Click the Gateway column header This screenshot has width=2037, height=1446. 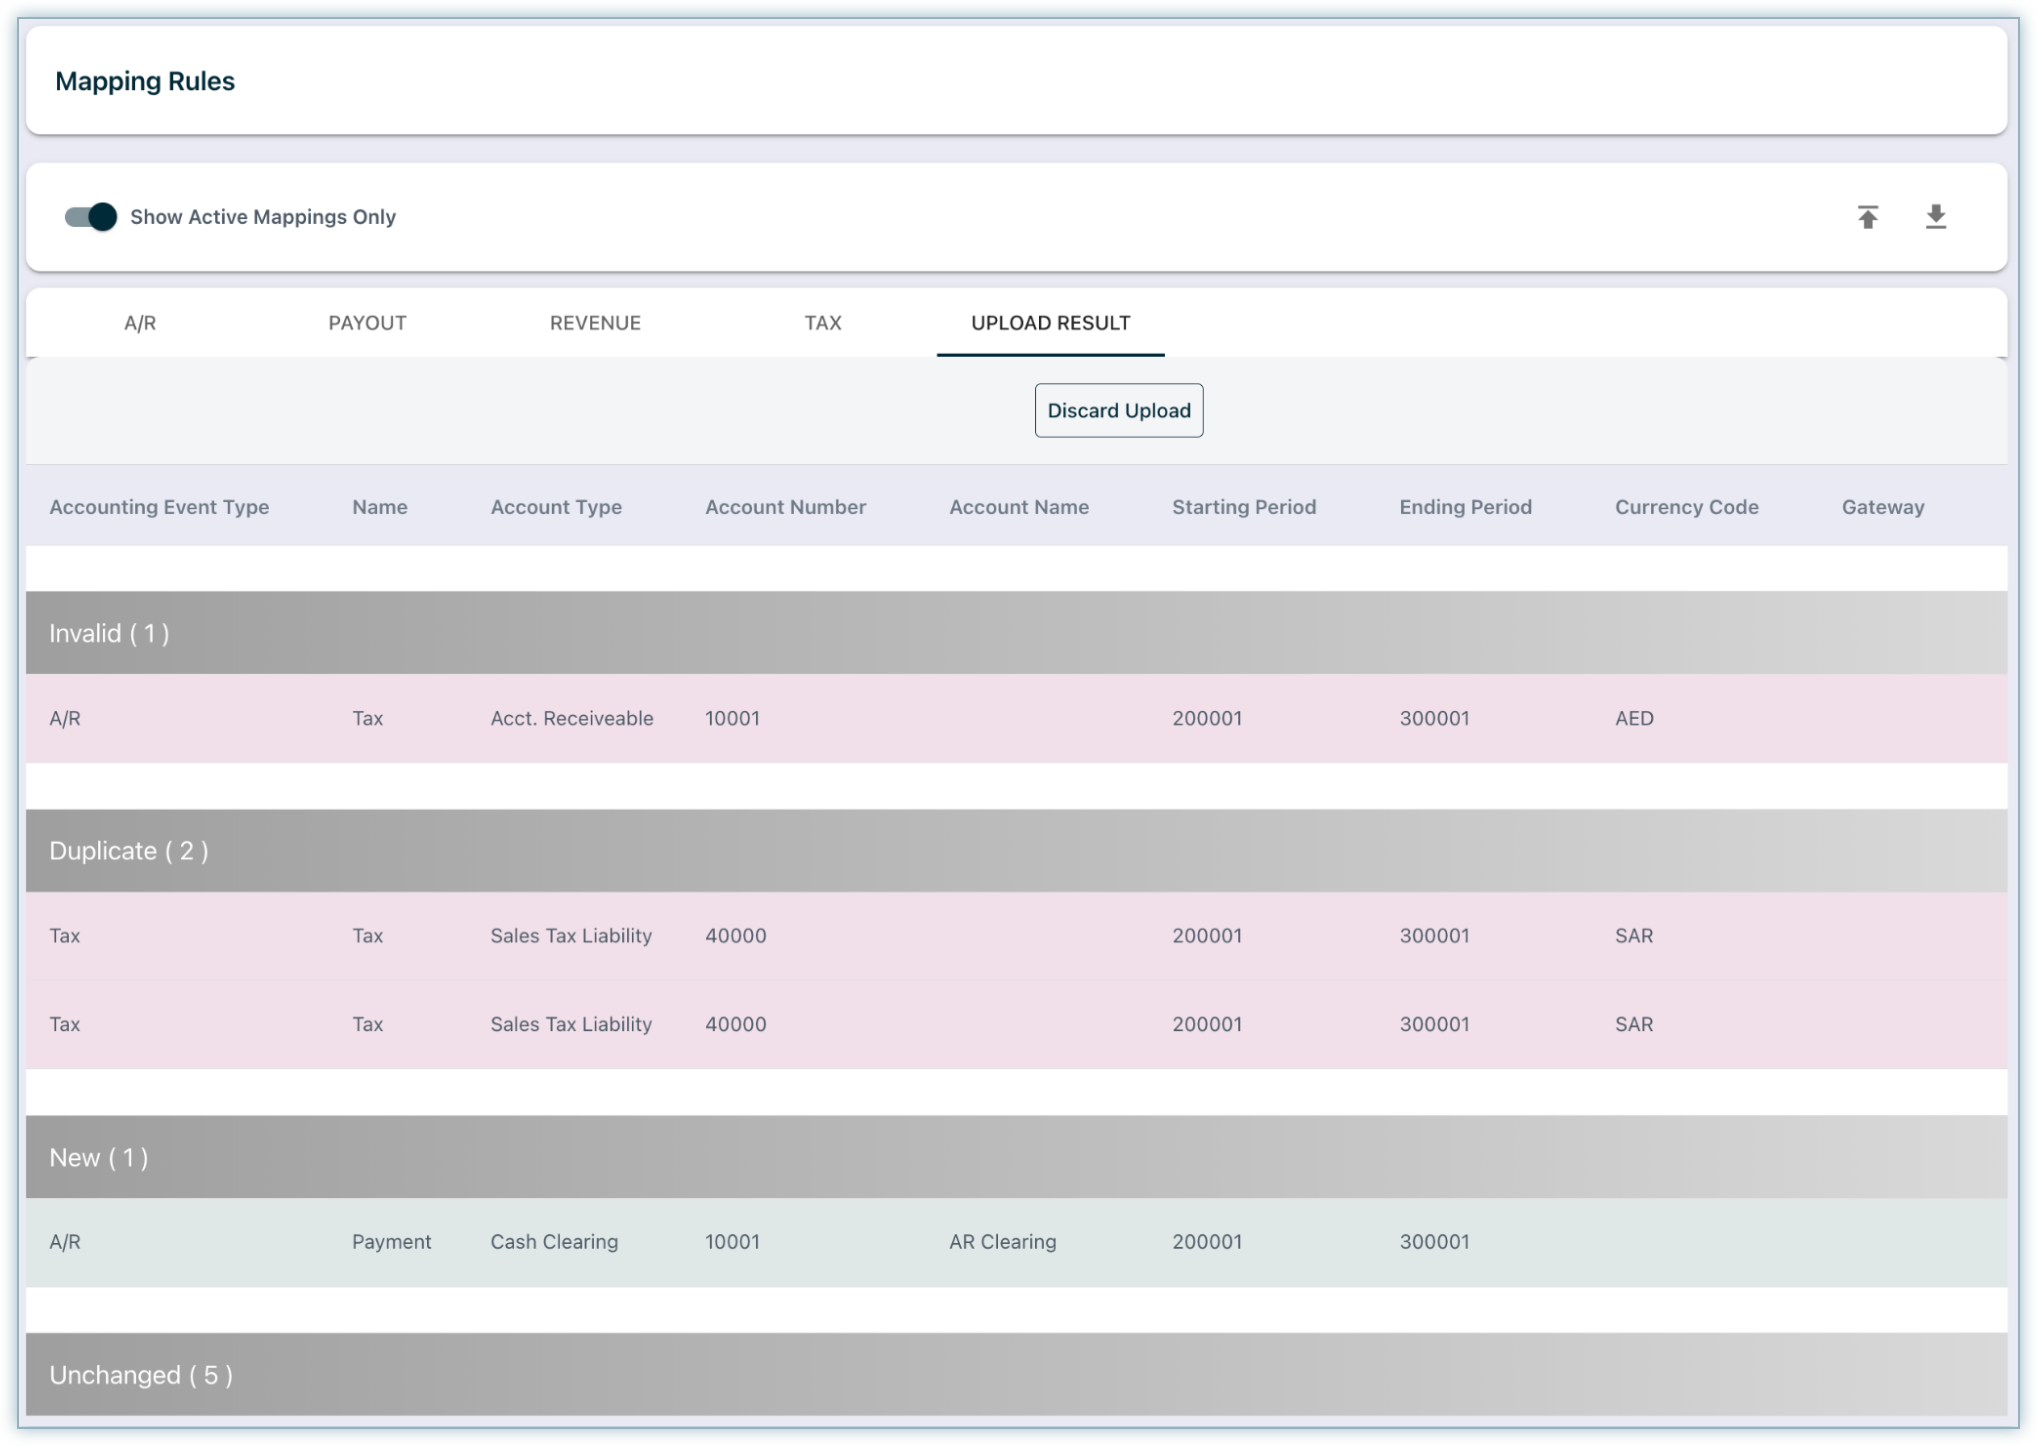[x=1882, y=507]
